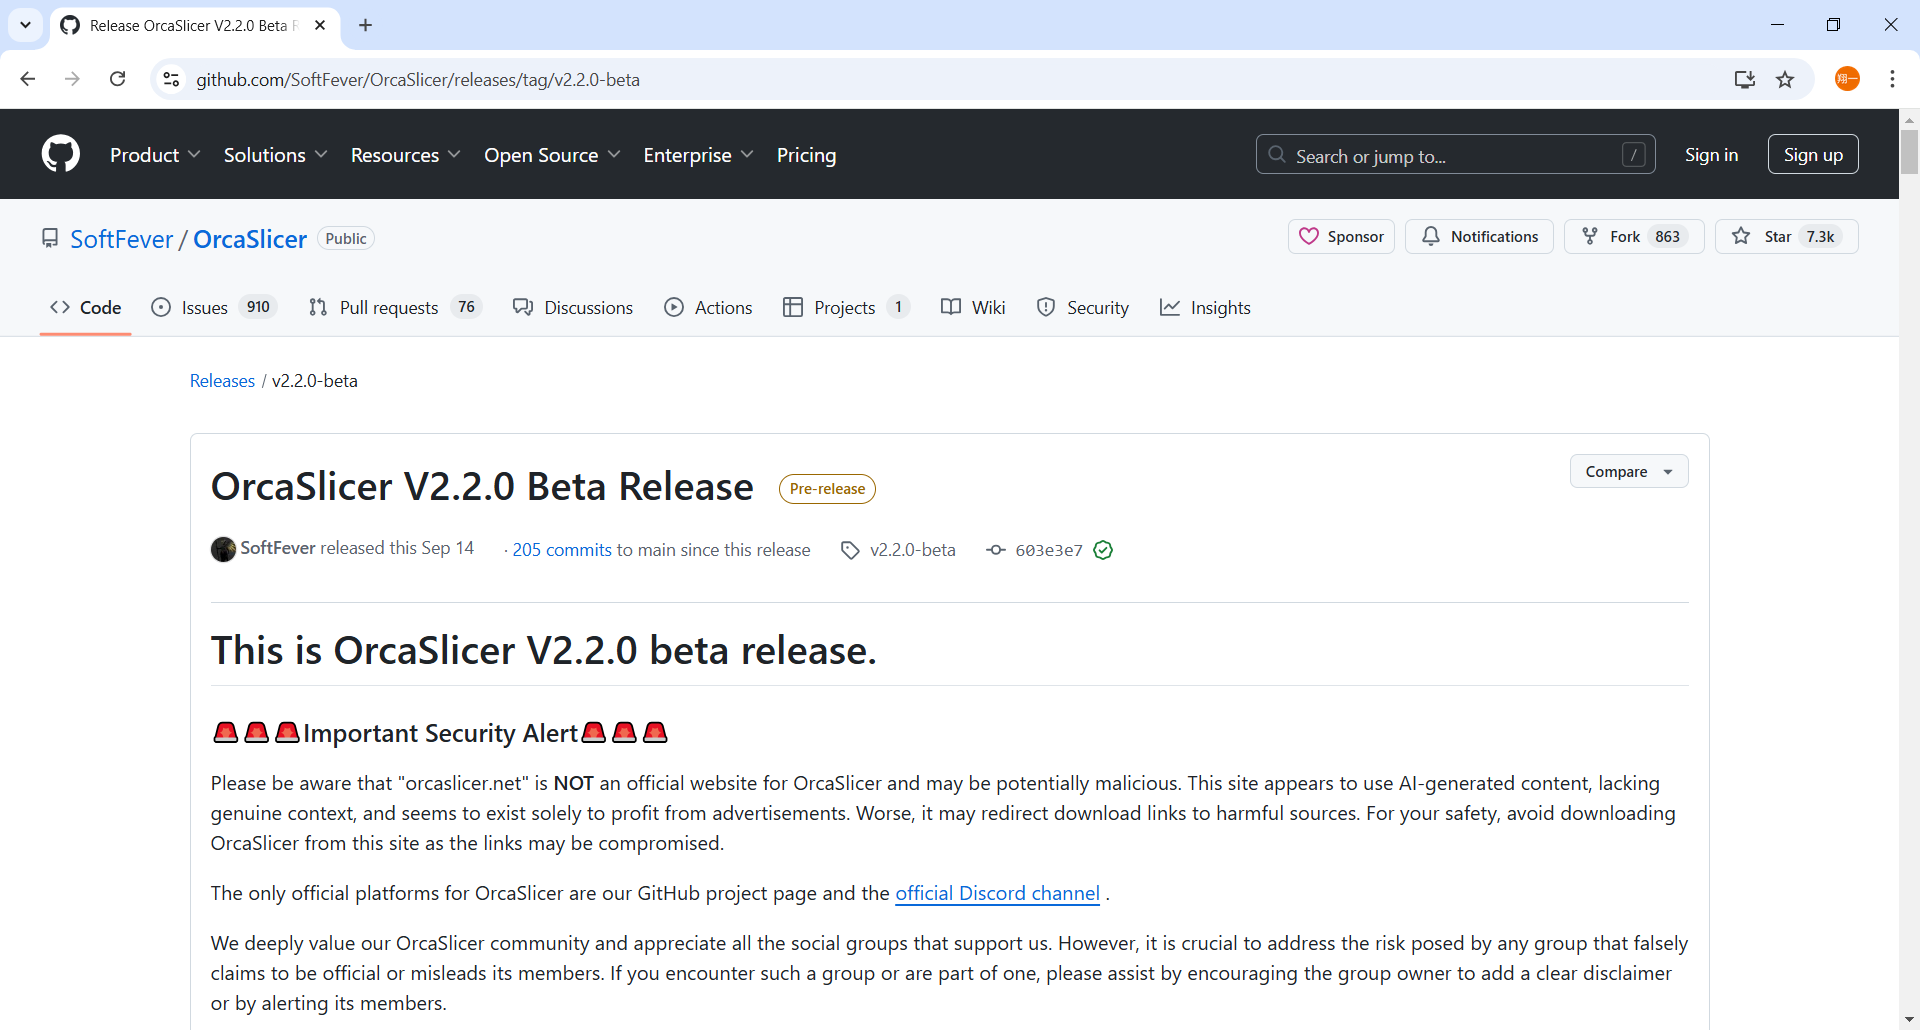Follow the official Discord channel link
Viewport: 1920px width, 1030px height.
click(x=998, y=893)
